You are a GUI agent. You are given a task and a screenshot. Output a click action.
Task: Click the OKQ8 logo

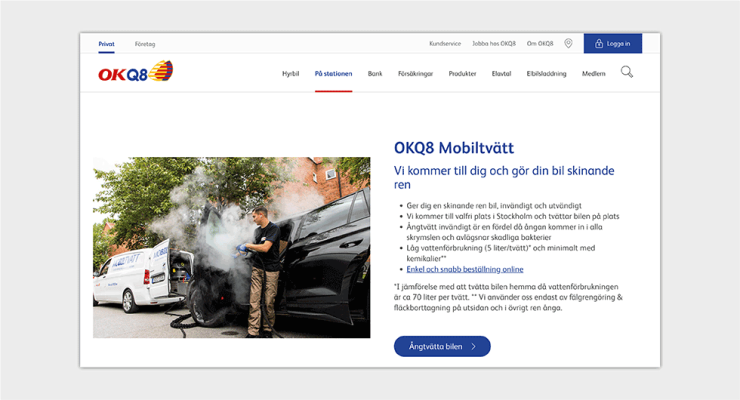coord(136,71)
